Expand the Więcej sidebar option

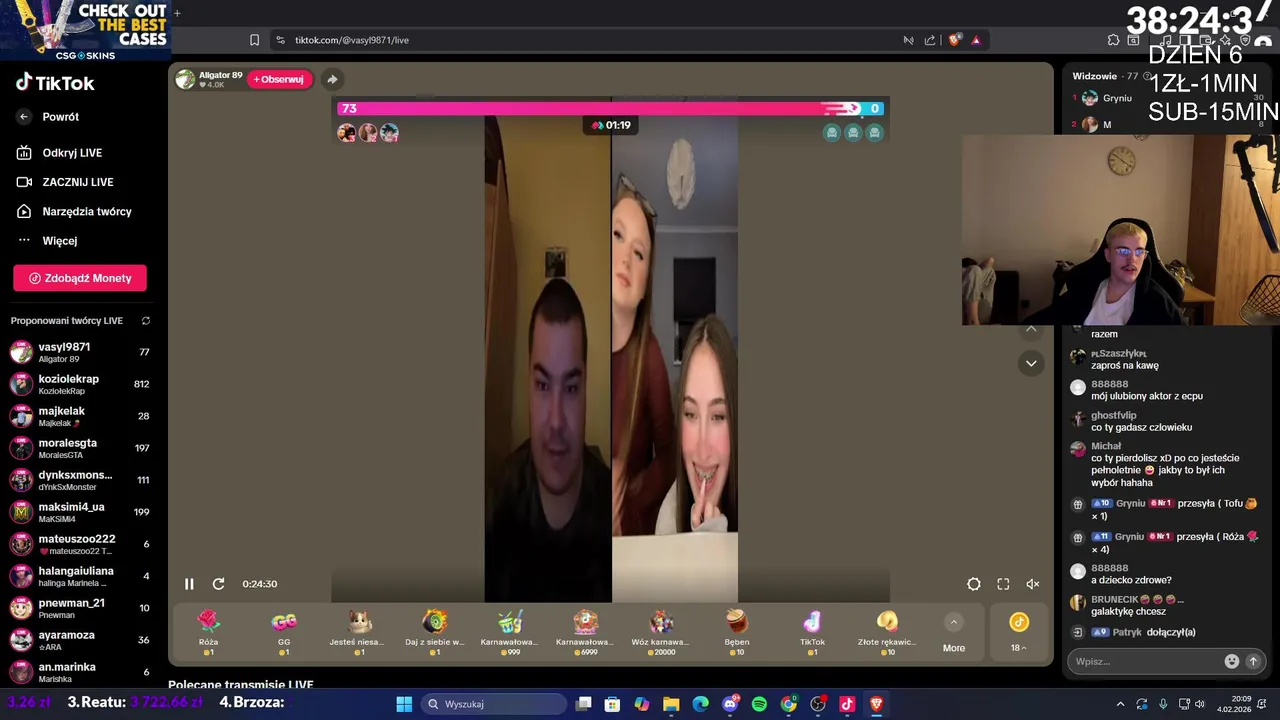click(59, 241)
